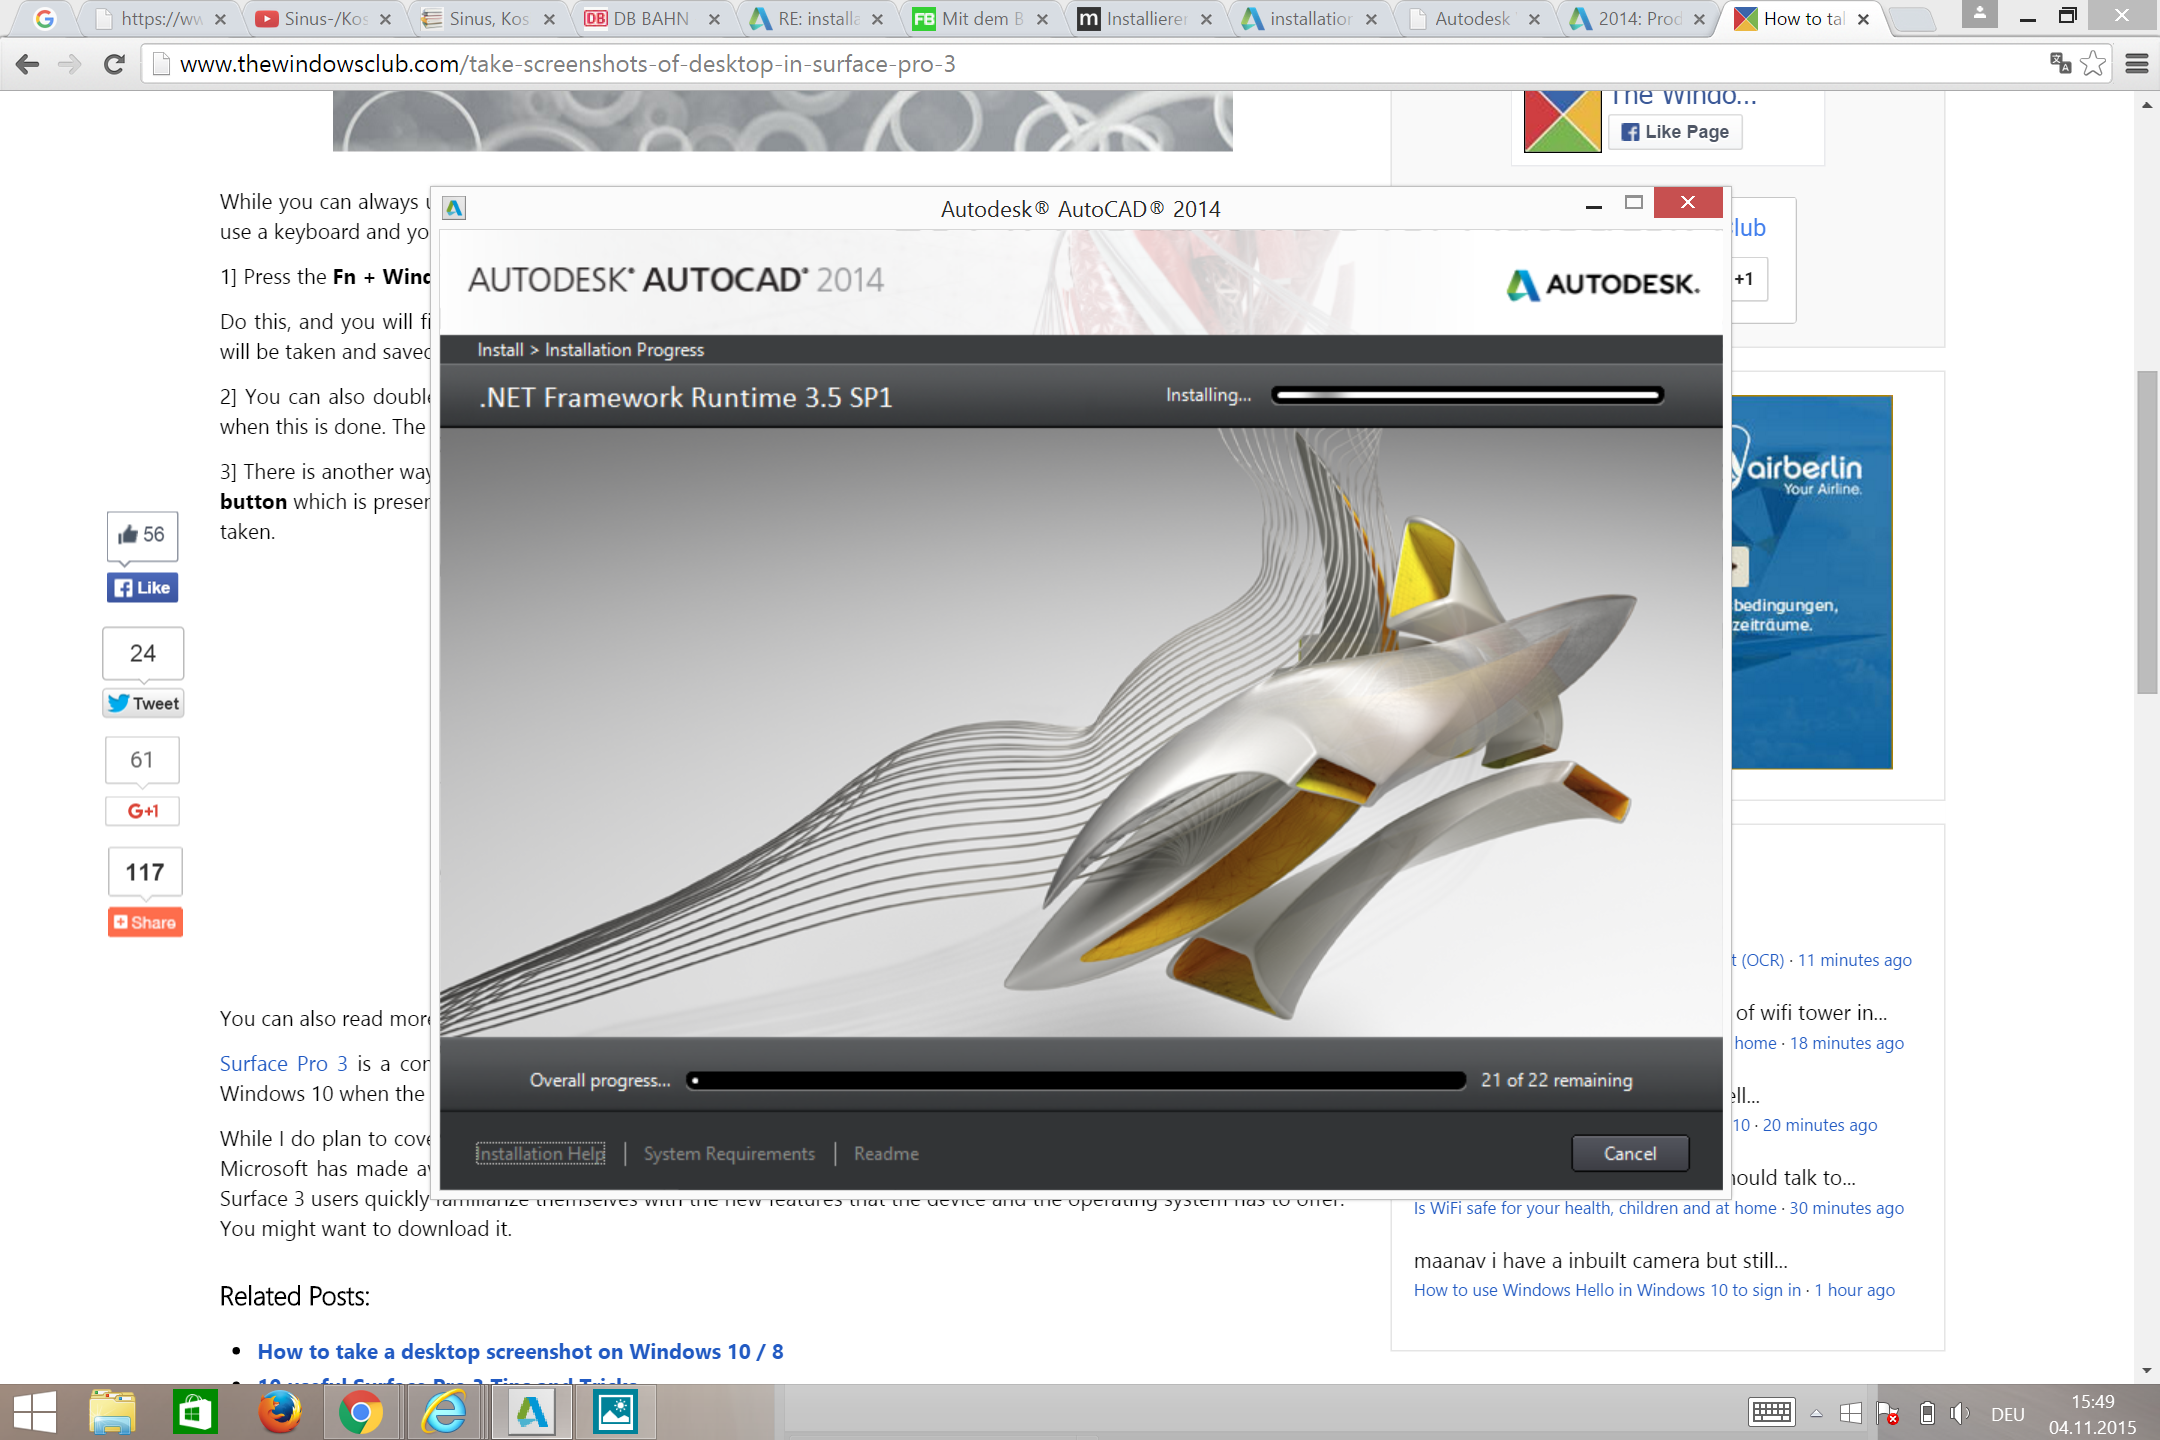2160x1440 pixels.
Task: Expand hidden system tray icons
Action: [x=1816, y=1413]
